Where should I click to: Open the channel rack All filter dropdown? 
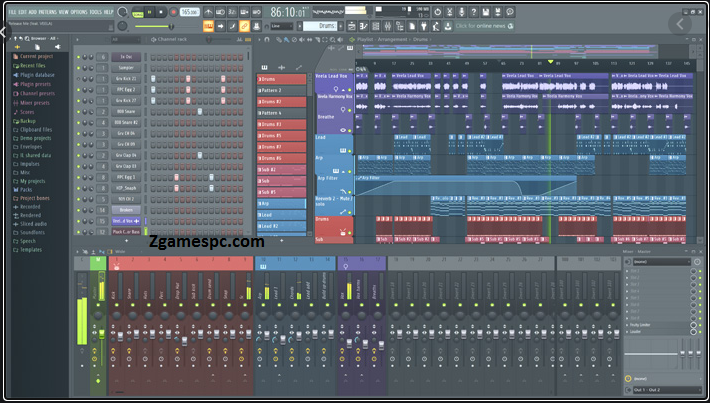[x=125, y=39]
